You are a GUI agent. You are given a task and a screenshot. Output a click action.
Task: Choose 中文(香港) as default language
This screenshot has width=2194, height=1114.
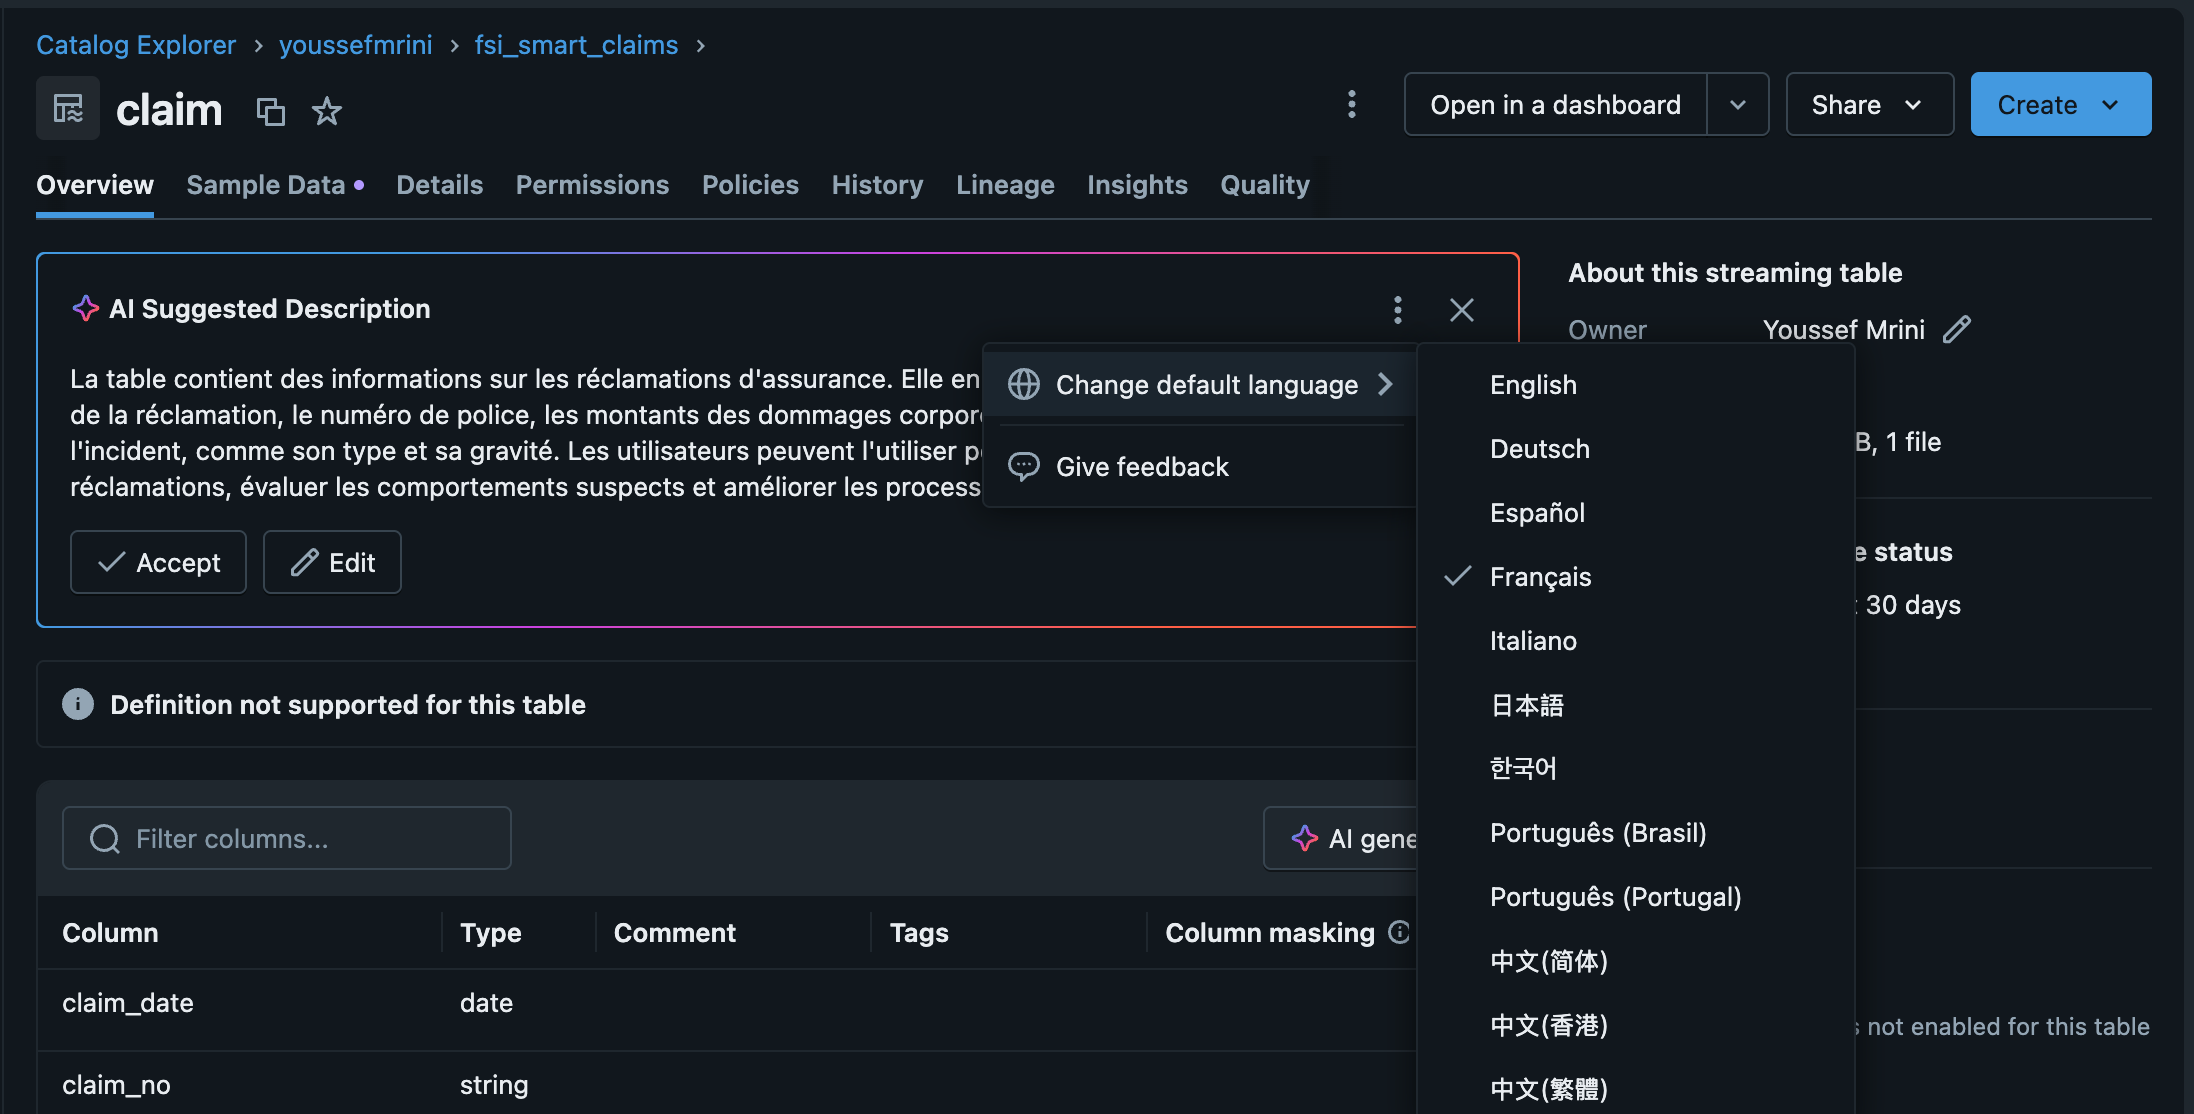pyautogui.click(x=1636, y=1025)
